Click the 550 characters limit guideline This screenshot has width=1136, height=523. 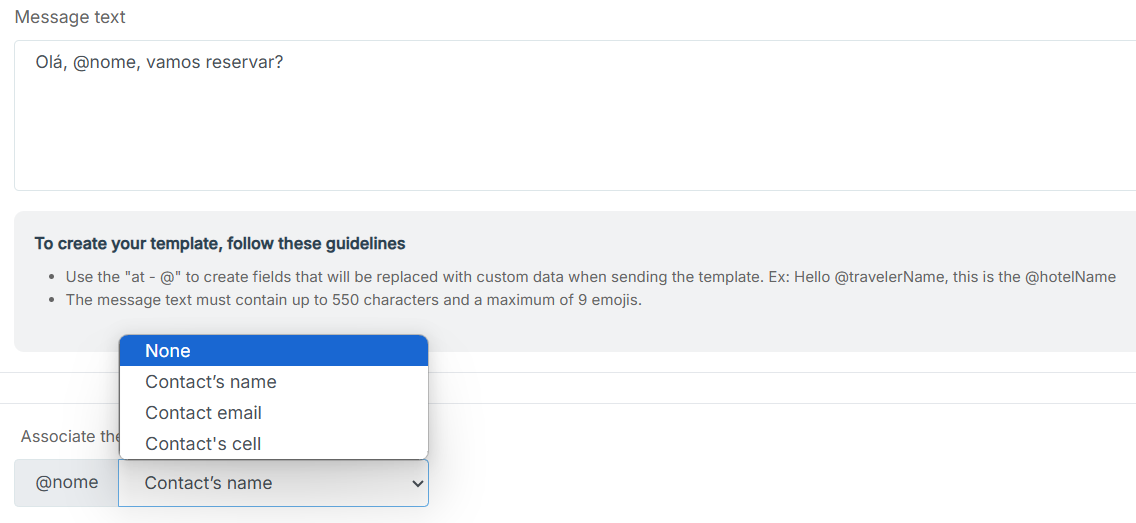[354, 300]
